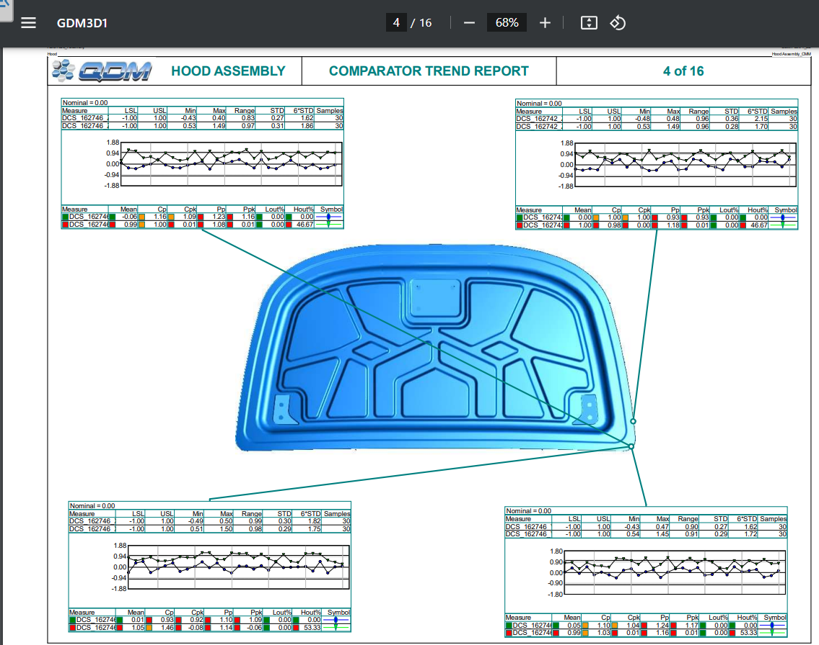Image resolution: width=819 pixels, height=645 pixels.
Task: Click the 68% zoom level field
Action: tap(507, 23)
